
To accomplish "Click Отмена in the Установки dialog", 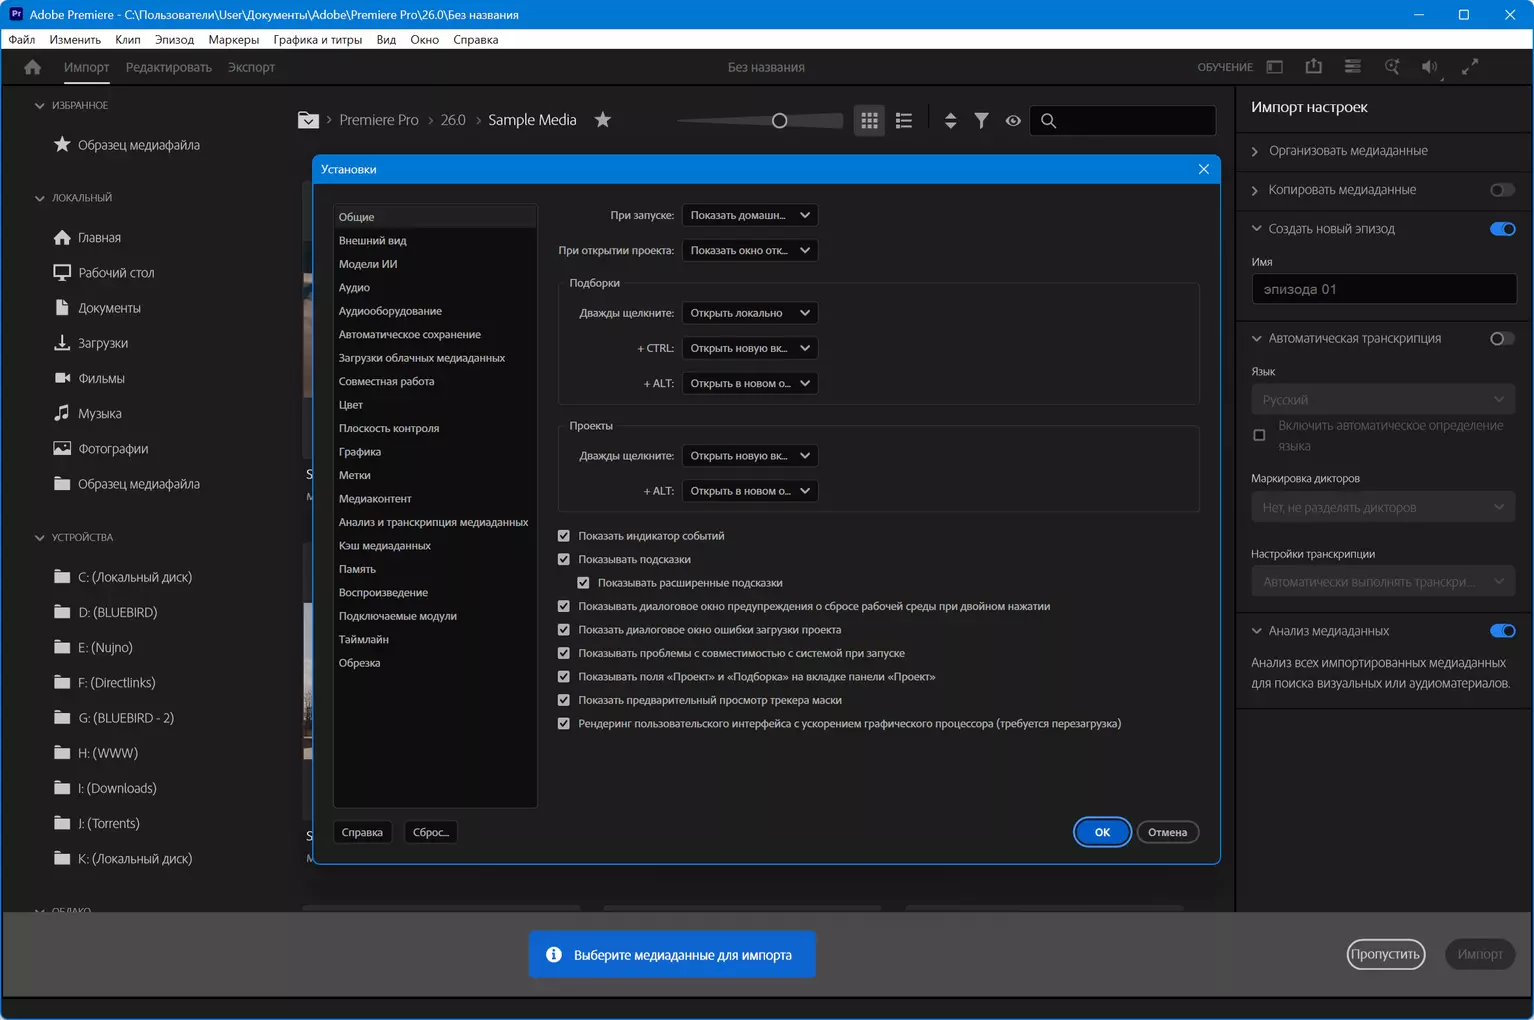I will pyautogui.click(x=1167, y=832).
